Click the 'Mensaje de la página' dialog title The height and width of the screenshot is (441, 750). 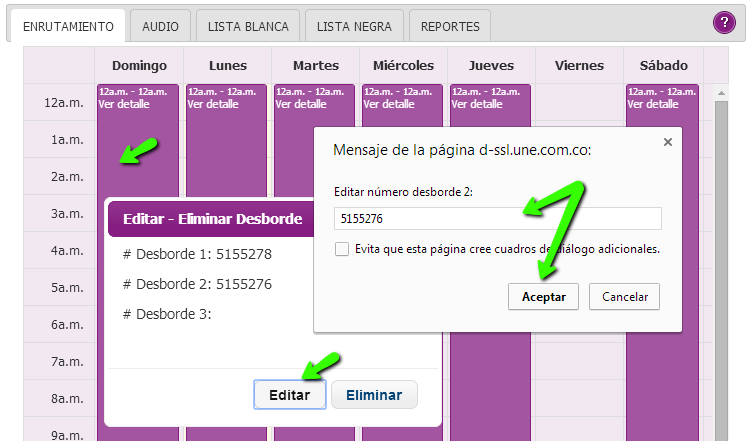462,150
